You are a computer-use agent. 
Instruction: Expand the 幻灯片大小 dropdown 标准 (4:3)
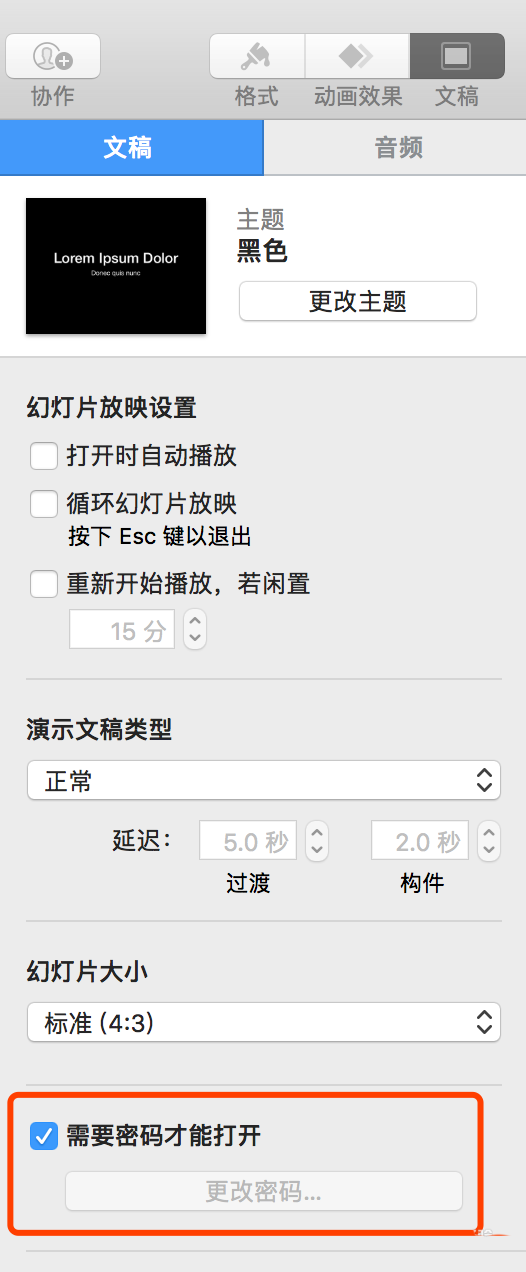(264, 1022)
